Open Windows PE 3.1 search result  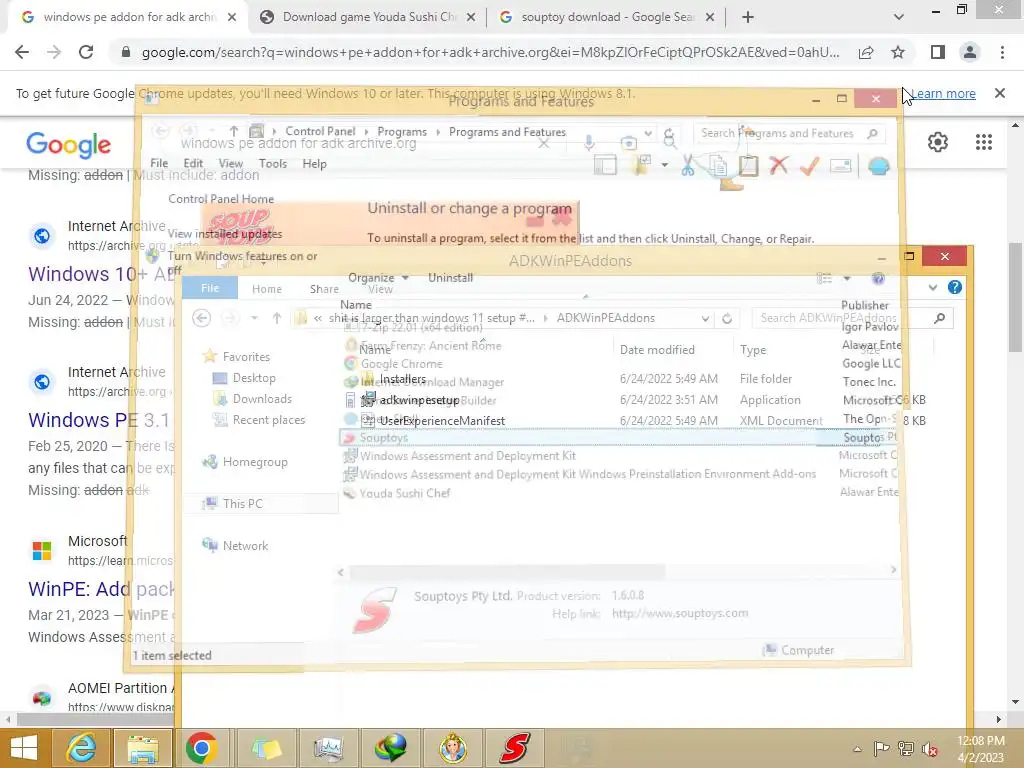tap(99, 420)
